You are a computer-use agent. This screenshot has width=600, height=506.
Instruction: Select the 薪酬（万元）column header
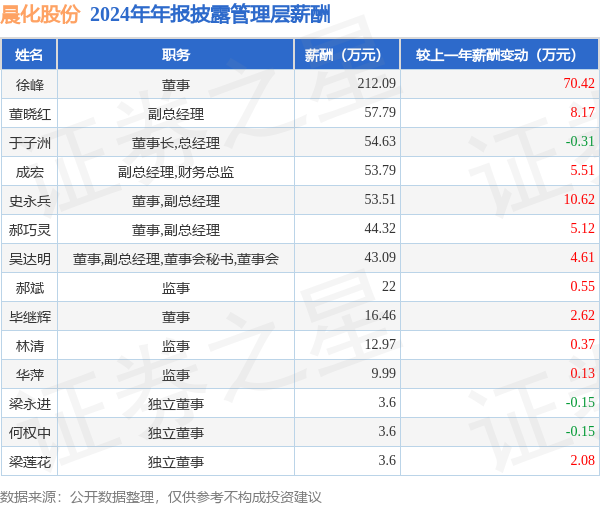coord(347,55)
